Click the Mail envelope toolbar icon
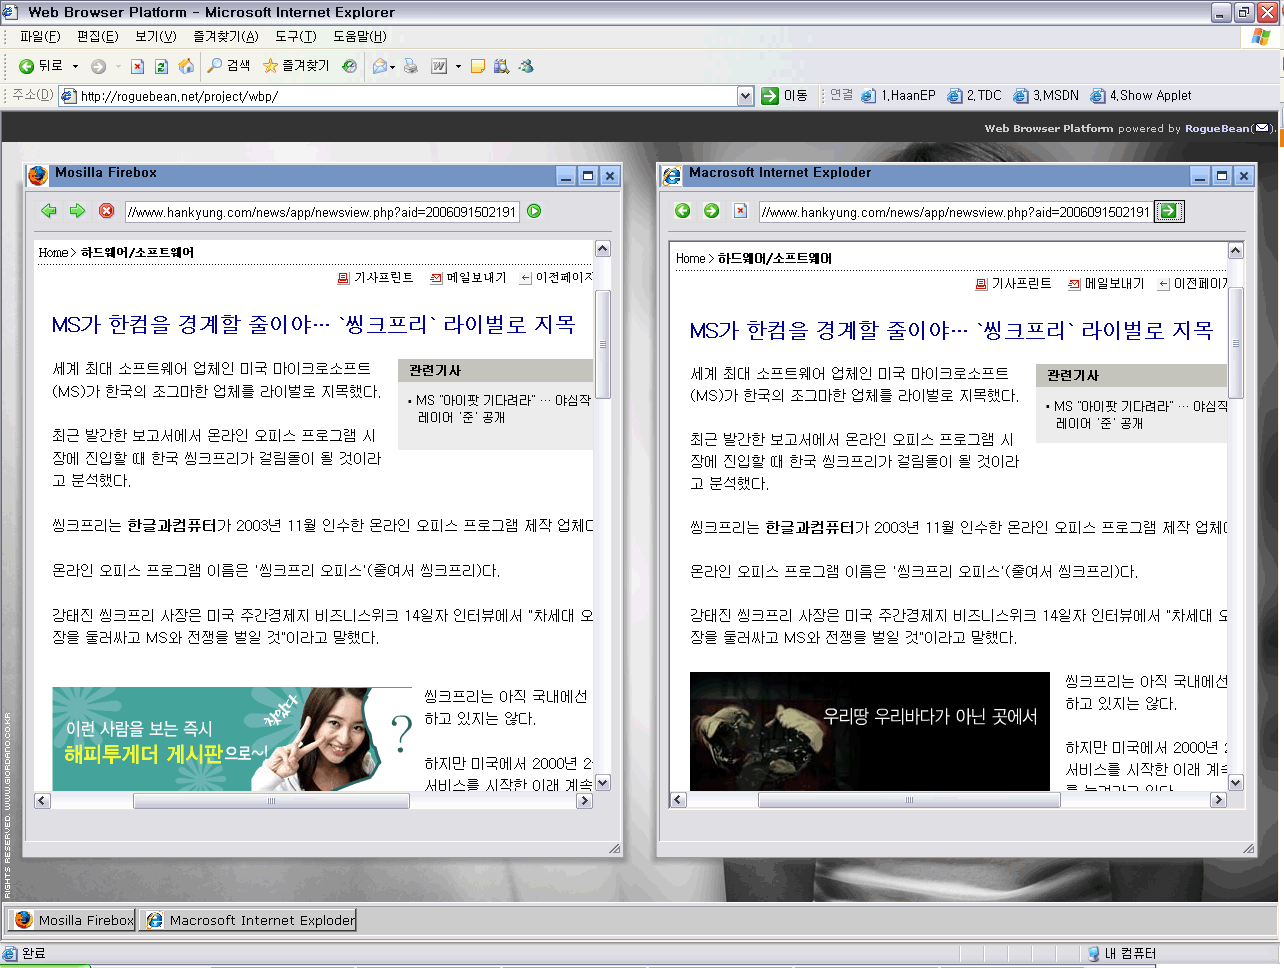The image size is (1284, 968). pos(379,66)
